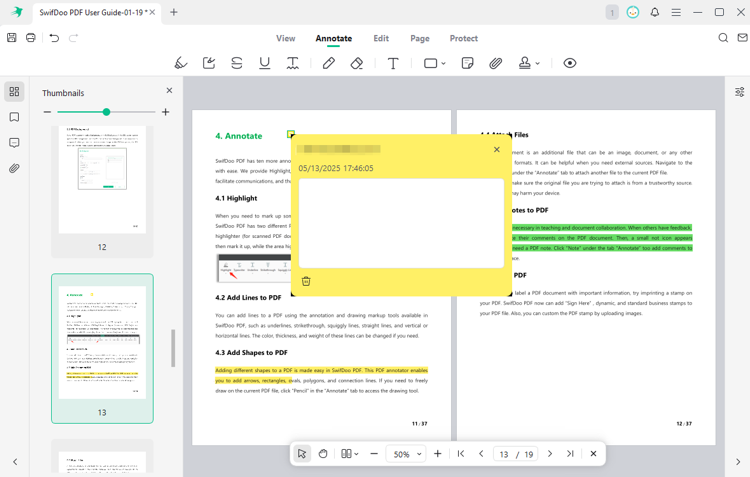The height and width of the screenshot is (477, 750).
Task: Redo the last undone action
Action: 73,38
